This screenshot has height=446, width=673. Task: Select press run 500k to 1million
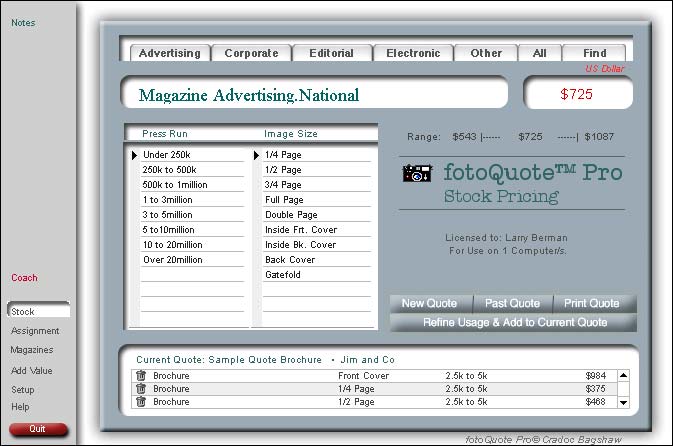pyautogui.click(x=192, y=185)
